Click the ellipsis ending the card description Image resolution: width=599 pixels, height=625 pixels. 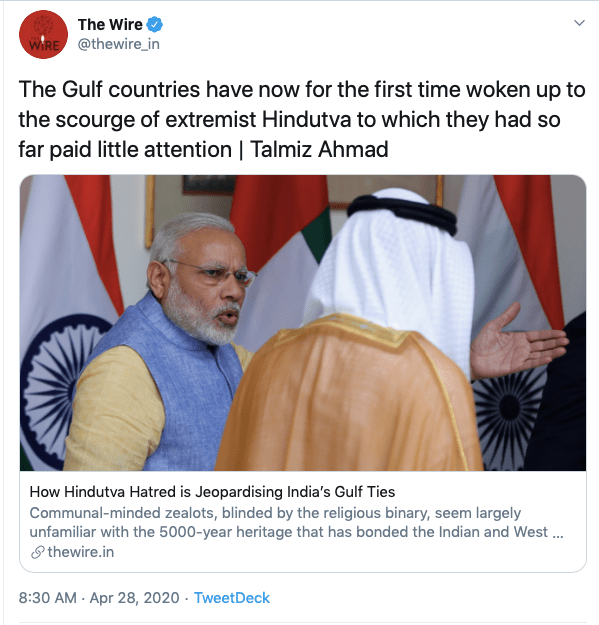coord(558,533)
